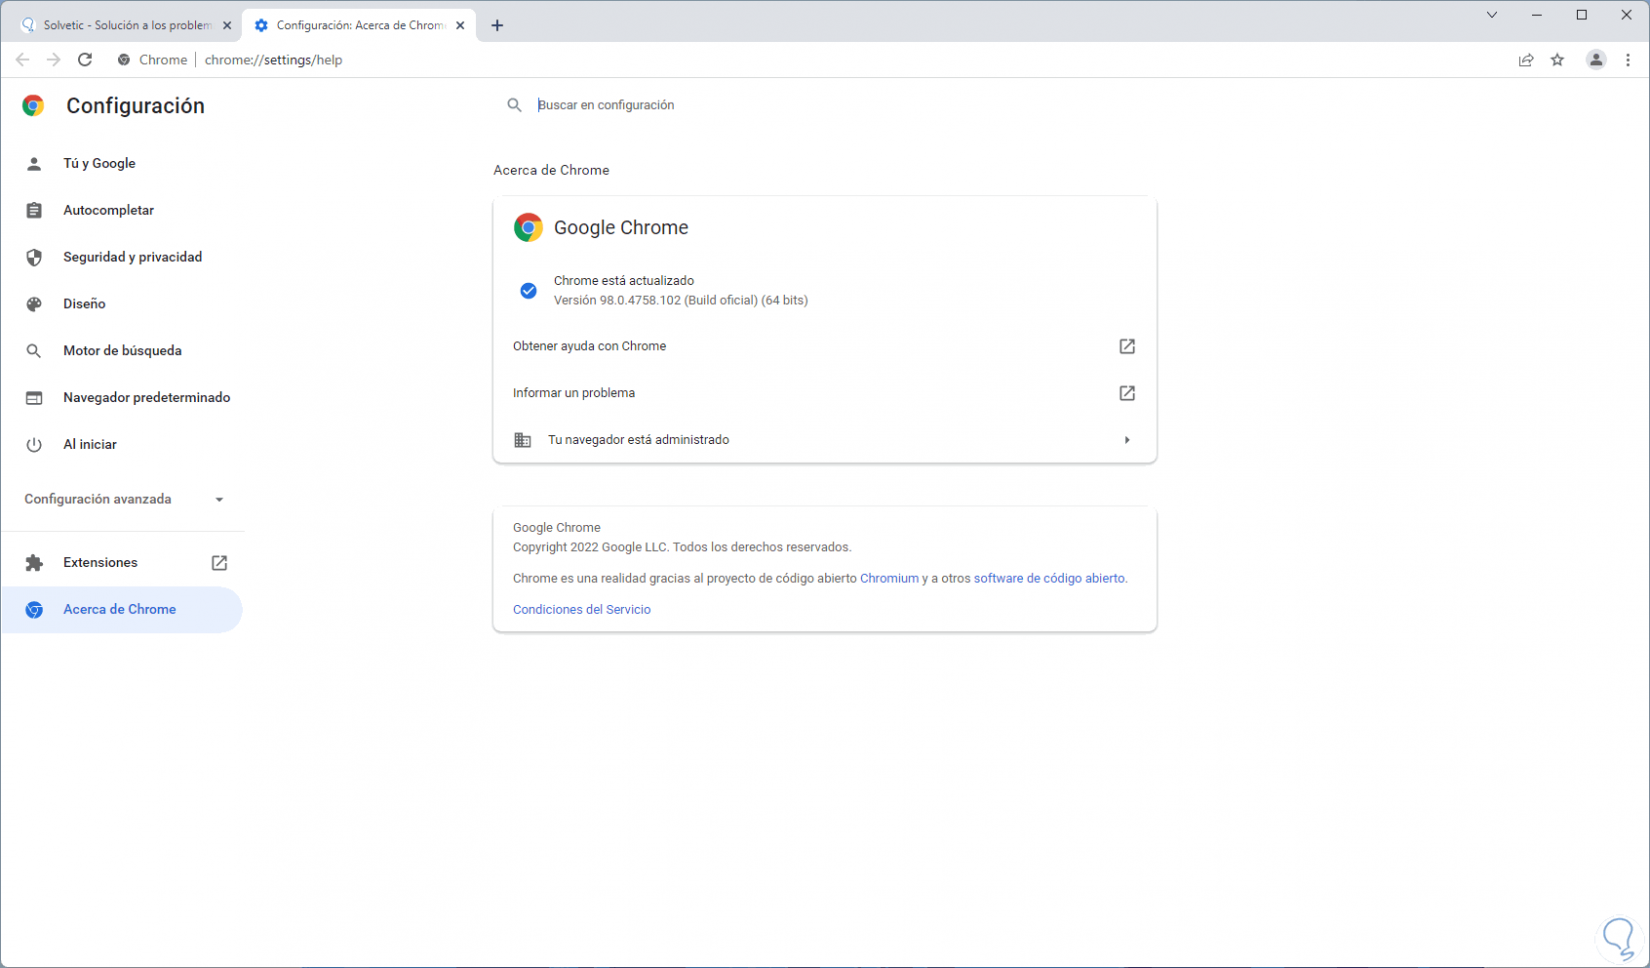Bookmark this page with the star icon
Image resolution: width=1650 pixels, height=968 pixels.
point(1557,60)
